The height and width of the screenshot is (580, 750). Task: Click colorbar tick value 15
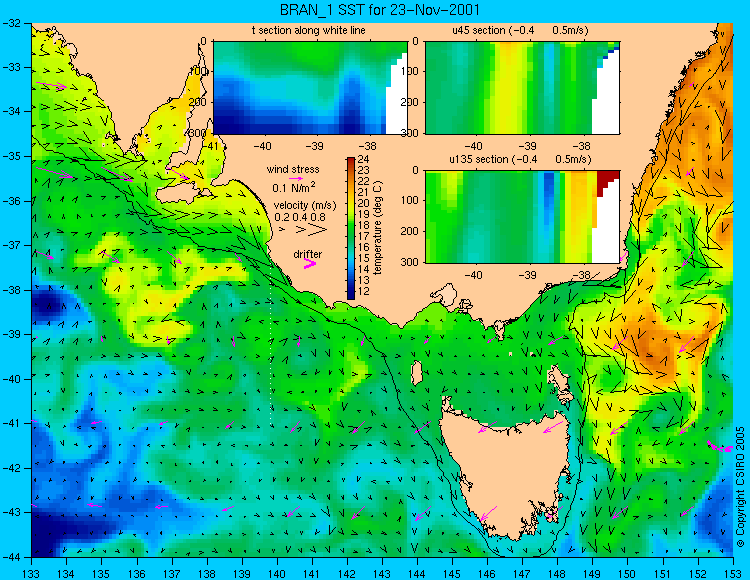point(364,258)
